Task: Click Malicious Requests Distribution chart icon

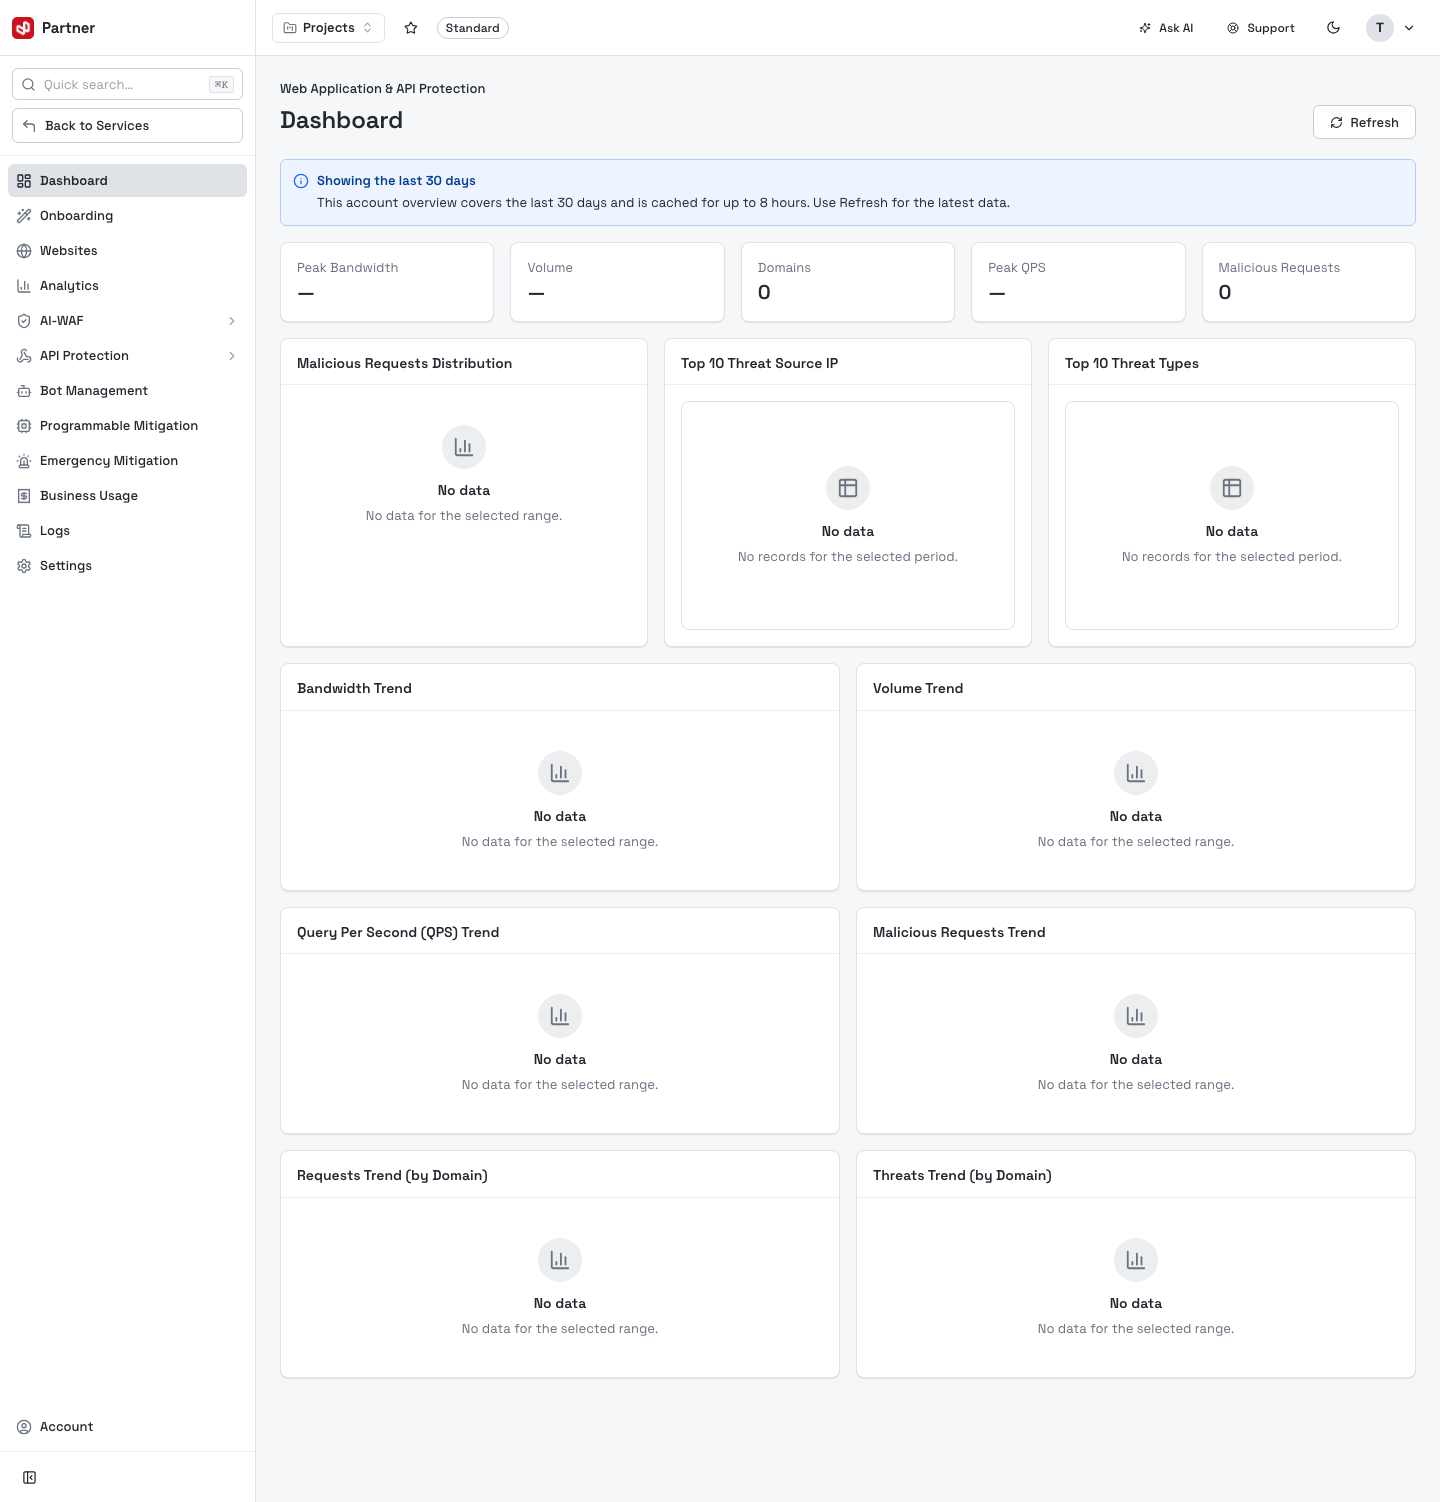Action: (x=464, y=447)
